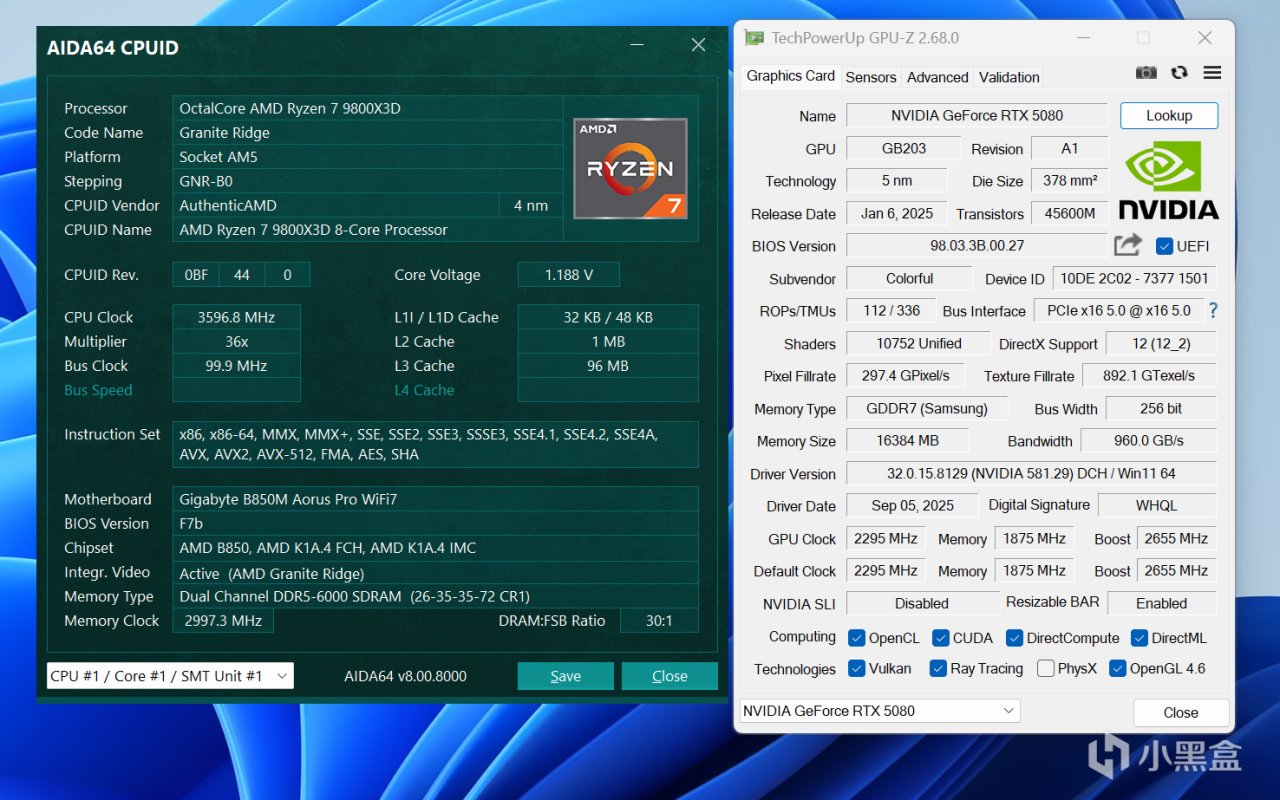The image size is (1280, 800).
Task: Toggle the CUDA checkbox
Action: (x=940, y=638)
